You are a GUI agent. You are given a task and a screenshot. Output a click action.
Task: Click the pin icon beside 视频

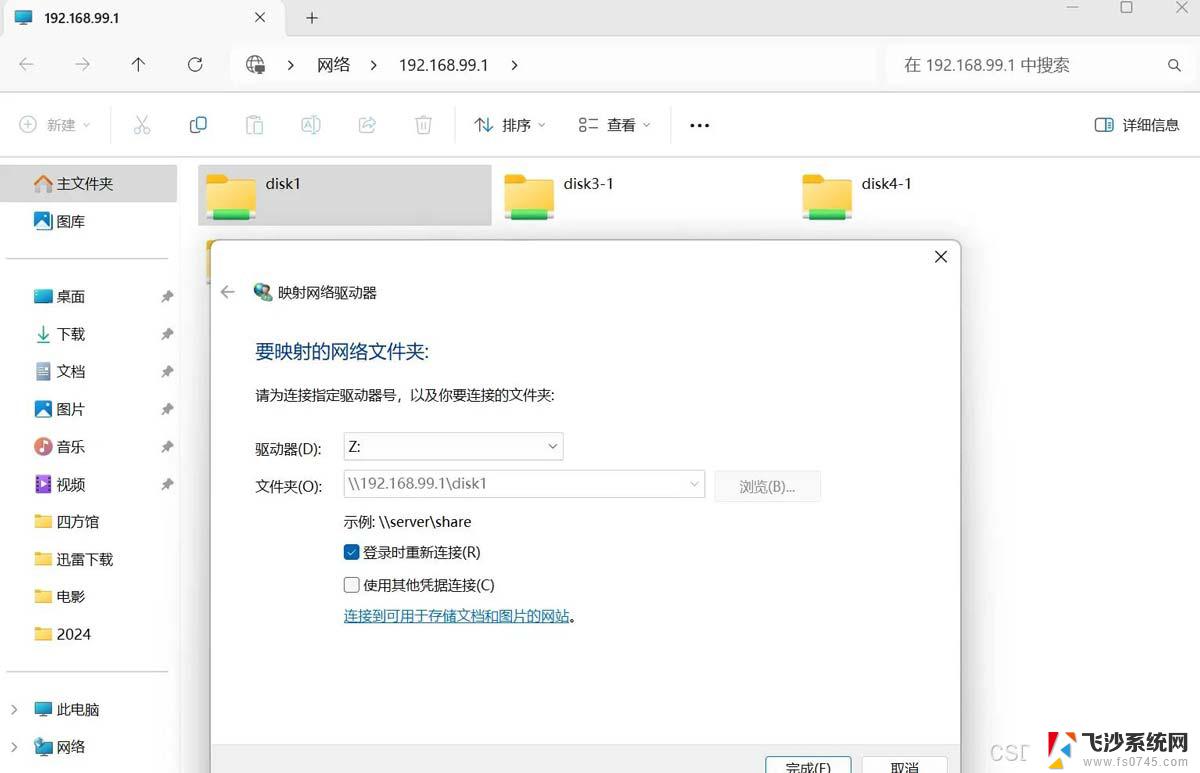[x=167, y=484]
